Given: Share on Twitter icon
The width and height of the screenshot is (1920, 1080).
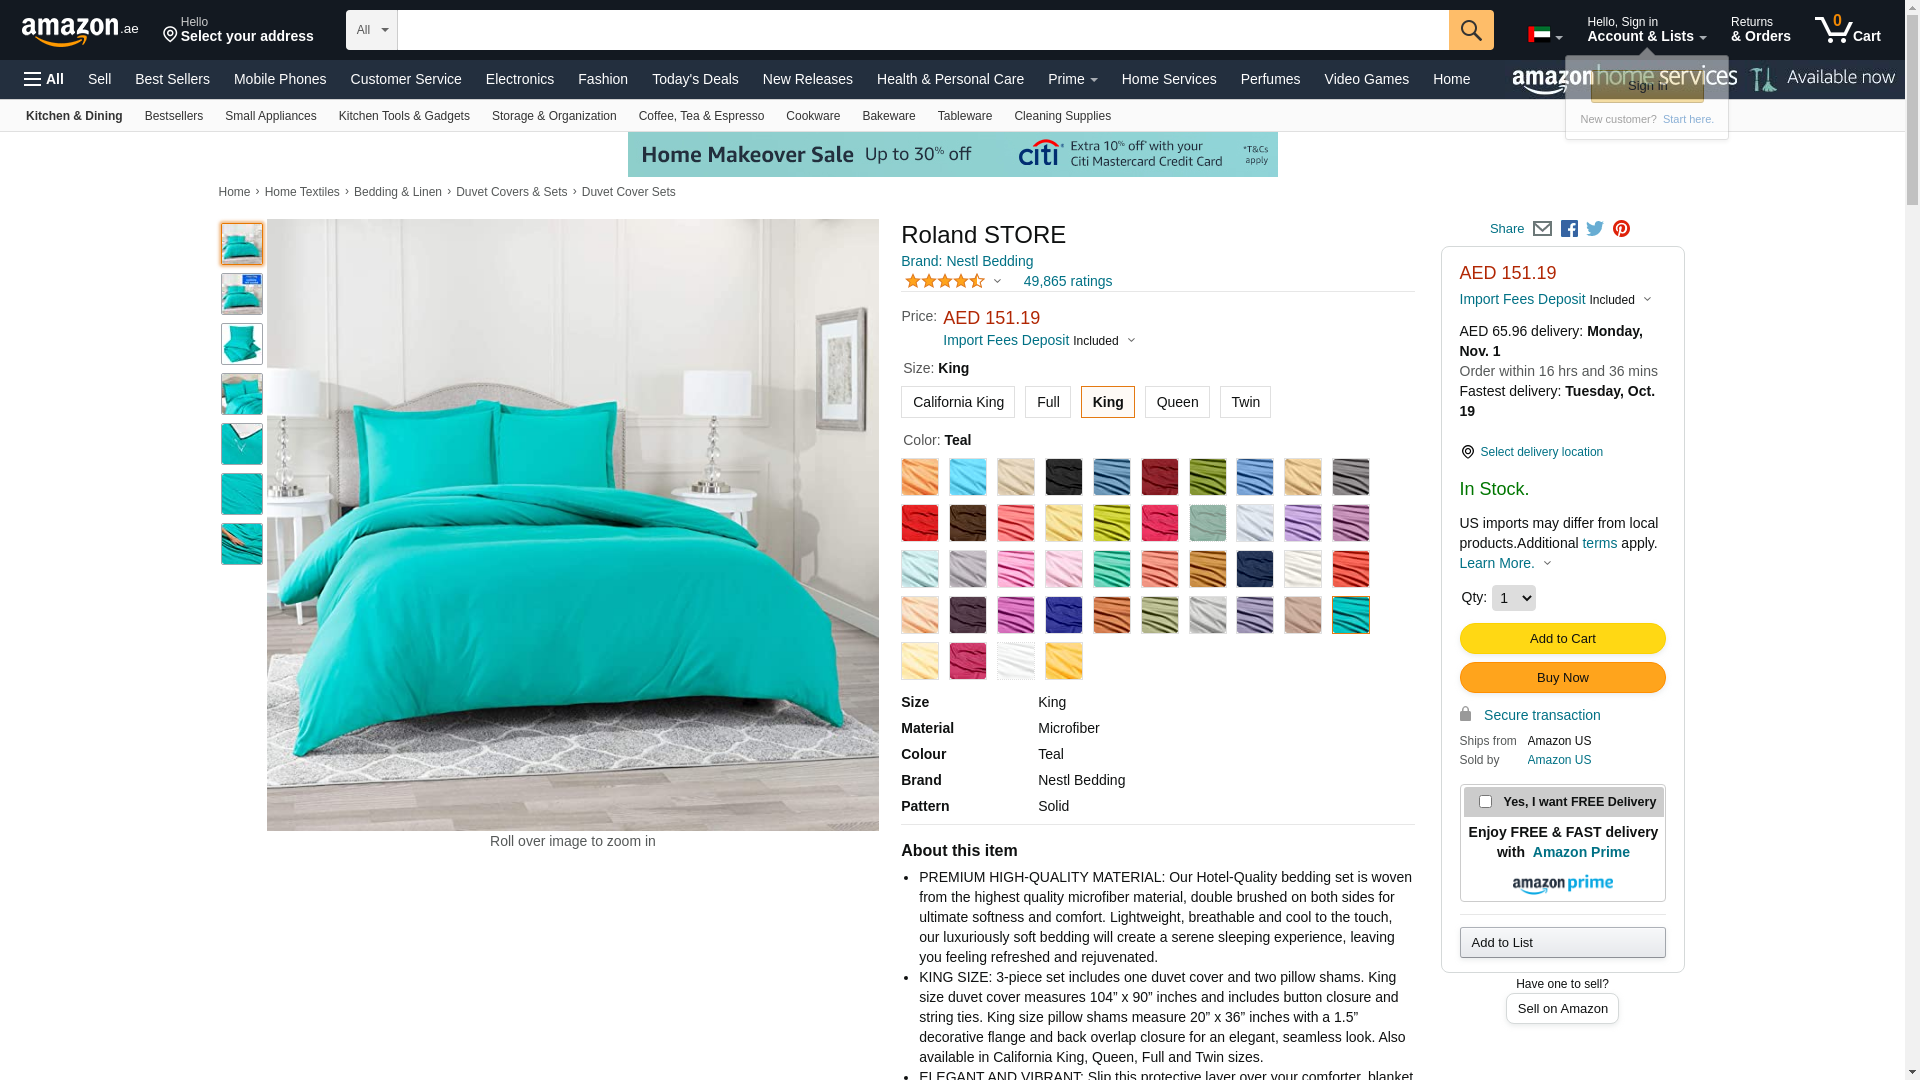Looking at the screenshot, I should [1595, 229].
